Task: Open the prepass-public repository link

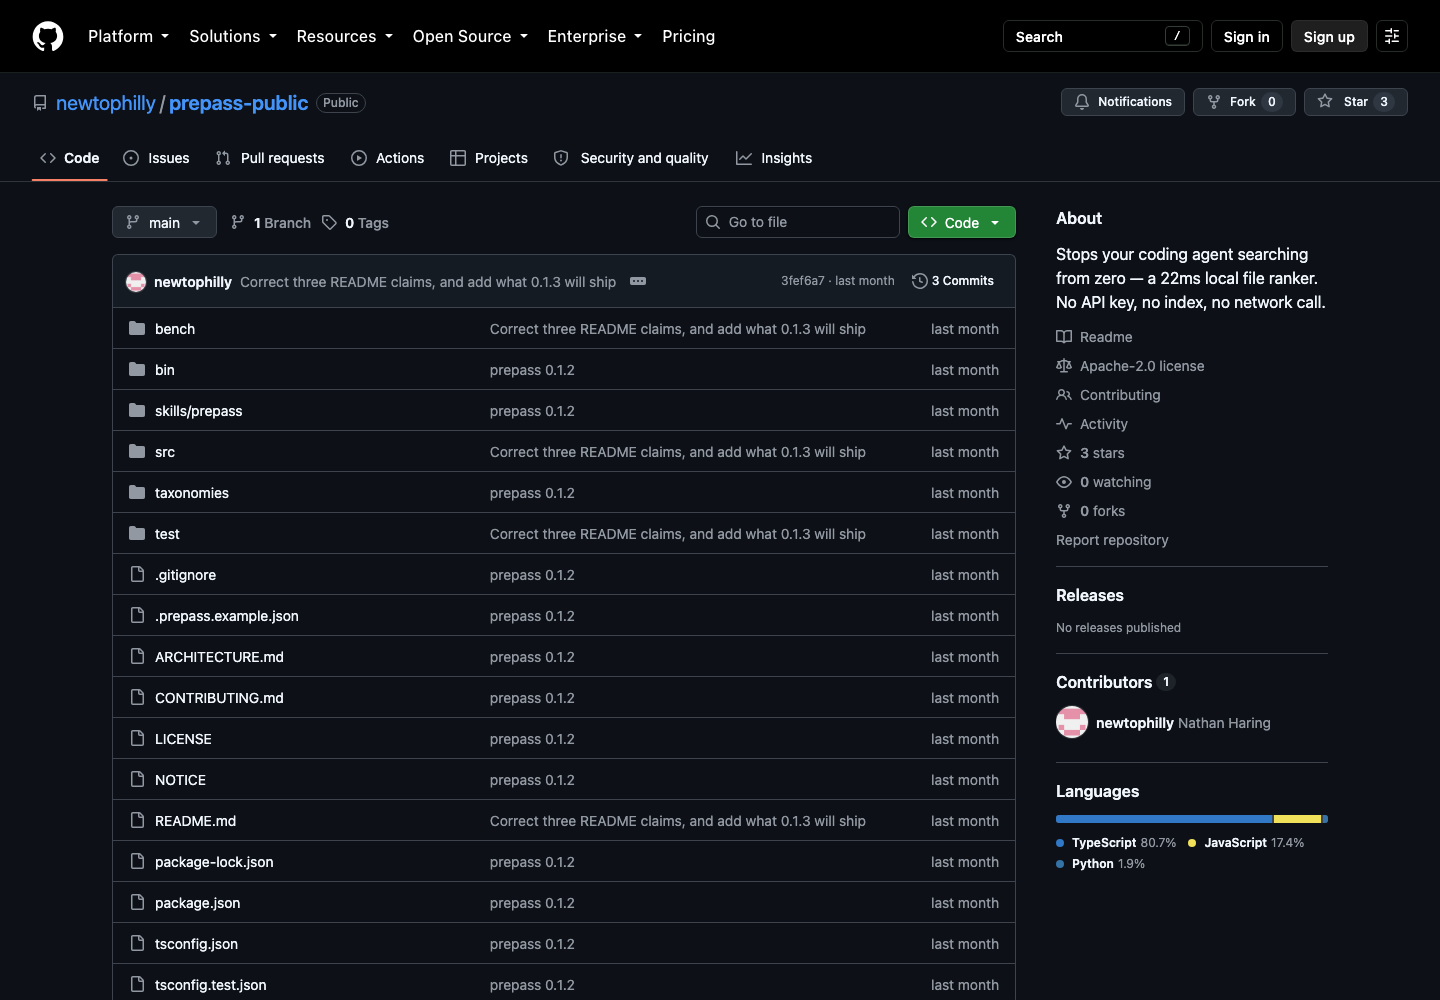Action: click(238, 103)
